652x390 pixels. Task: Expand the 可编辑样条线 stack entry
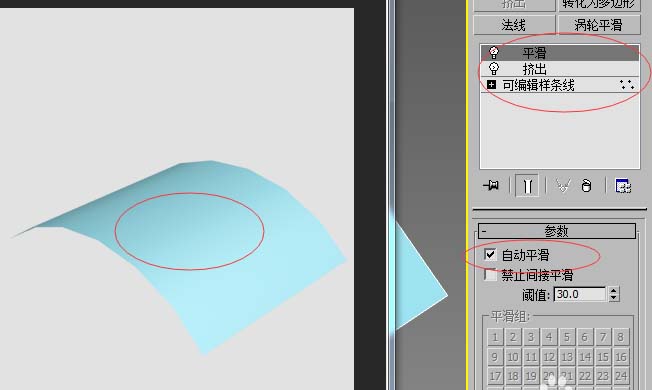coord(491,85)
